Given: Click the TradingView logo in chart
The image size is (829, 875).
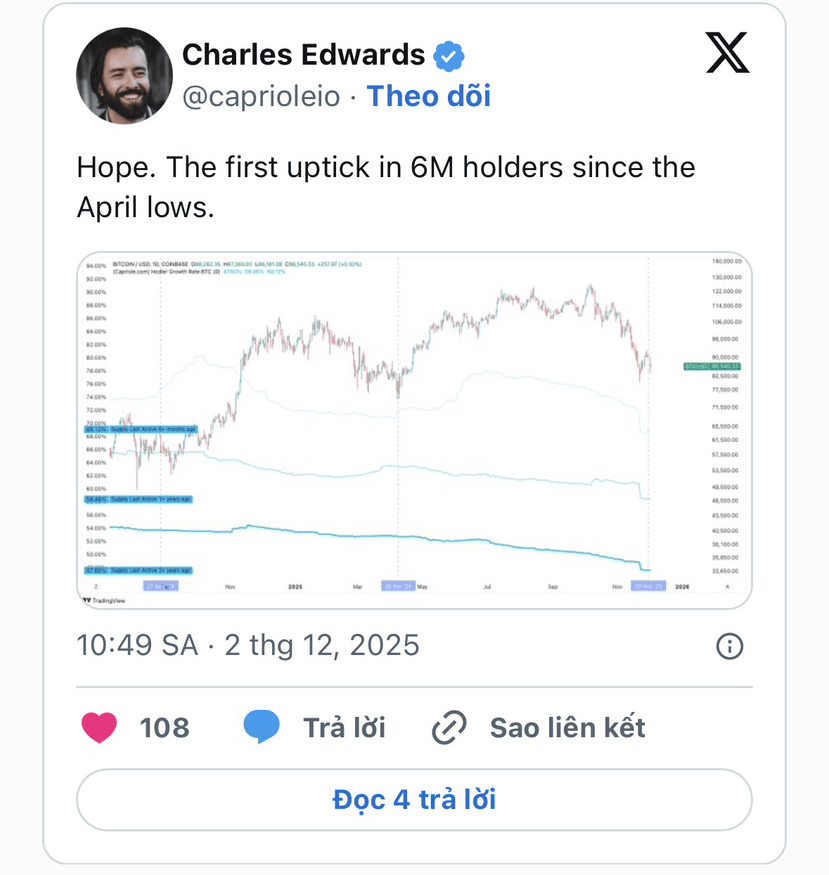Looking at the screenshot, I should [104, 600].
